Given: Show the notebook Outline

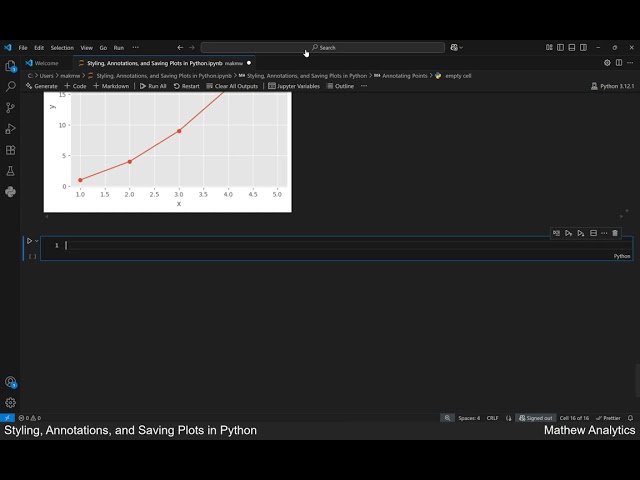Looking at the screenshot, I should coord(340,86).
